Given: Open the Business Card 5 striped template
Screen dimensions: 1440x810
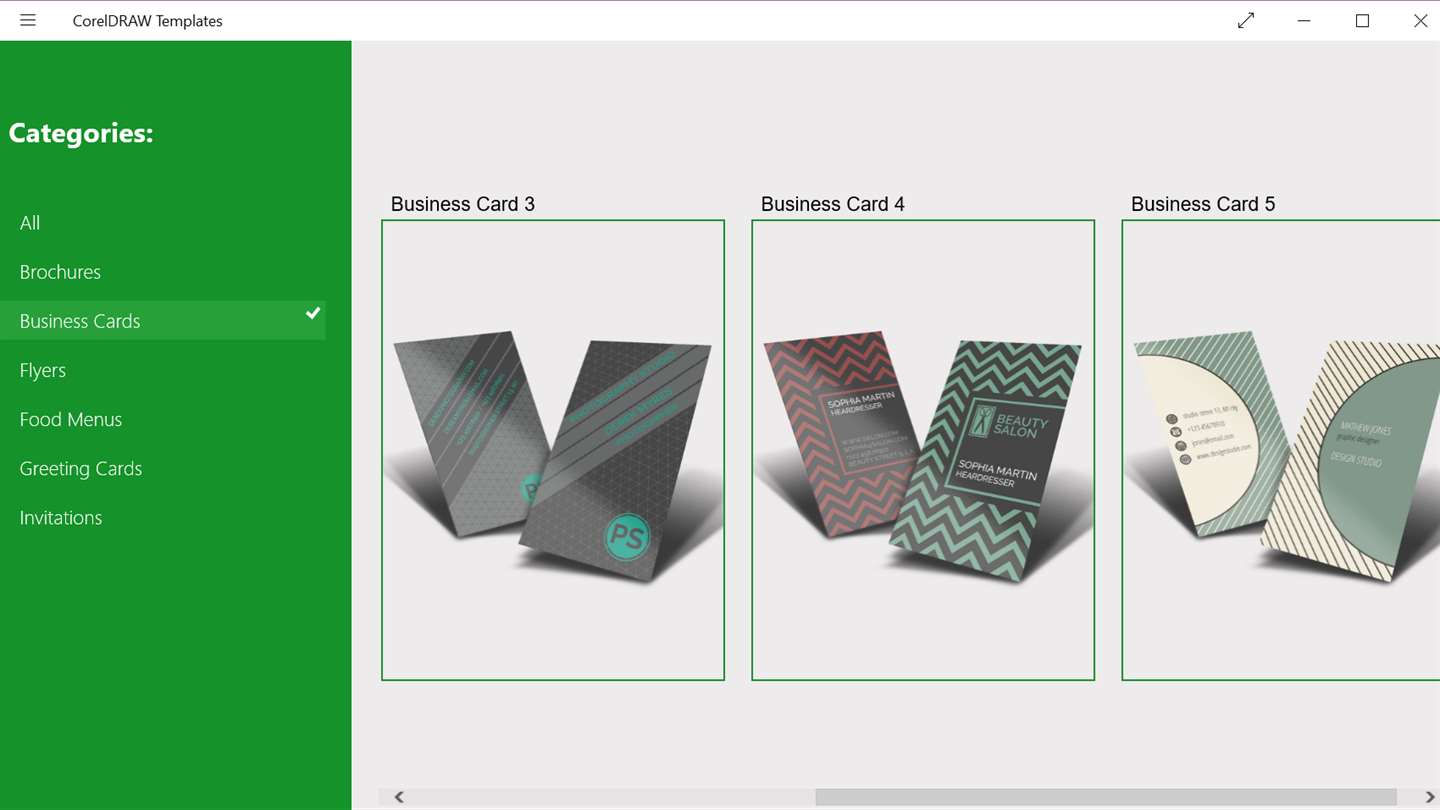Looking at the screenshot, I should (1281, 450).
